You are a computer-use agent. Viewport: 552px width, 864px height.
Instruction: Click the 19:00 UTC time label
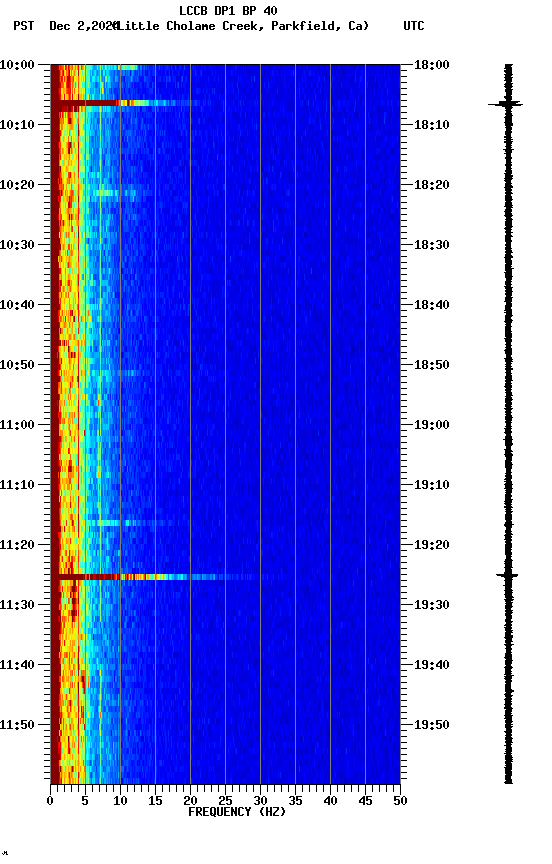point(432,425)
